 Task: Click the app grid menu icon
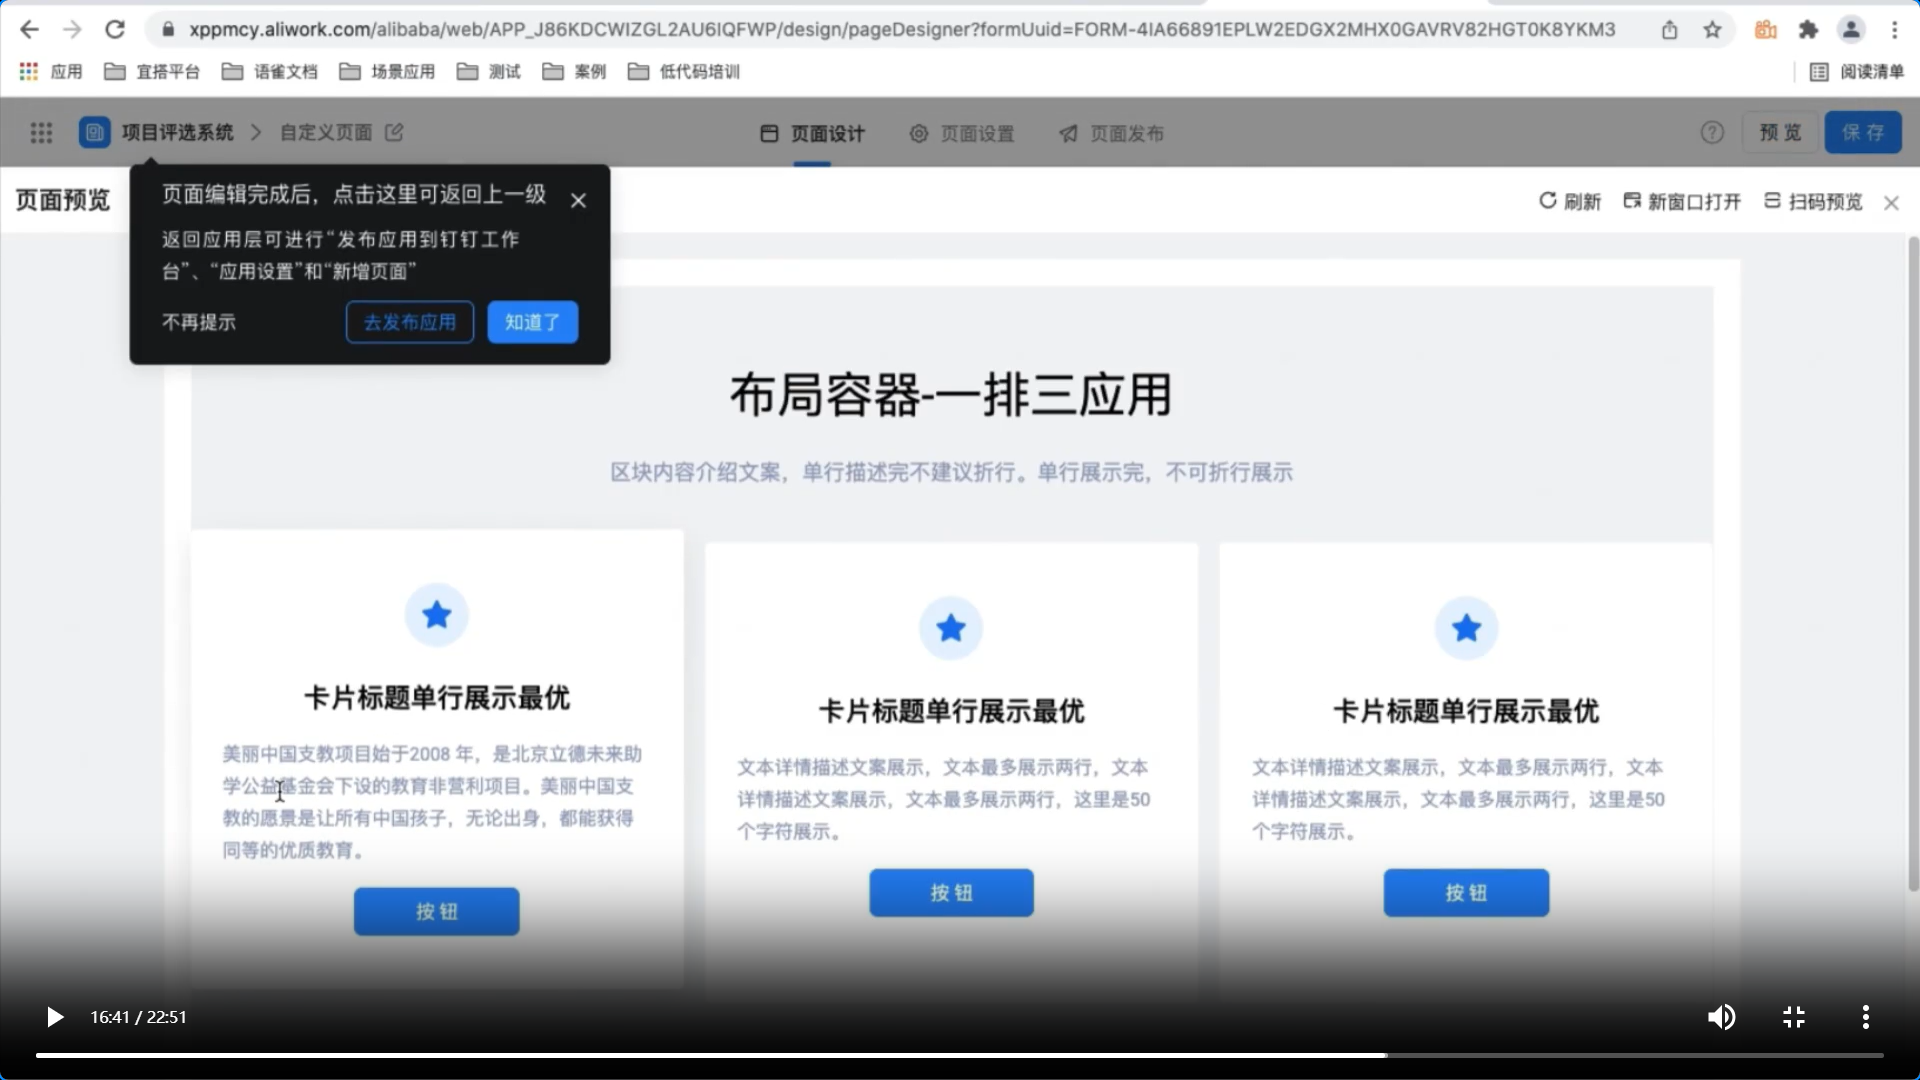tap(41, 133)
